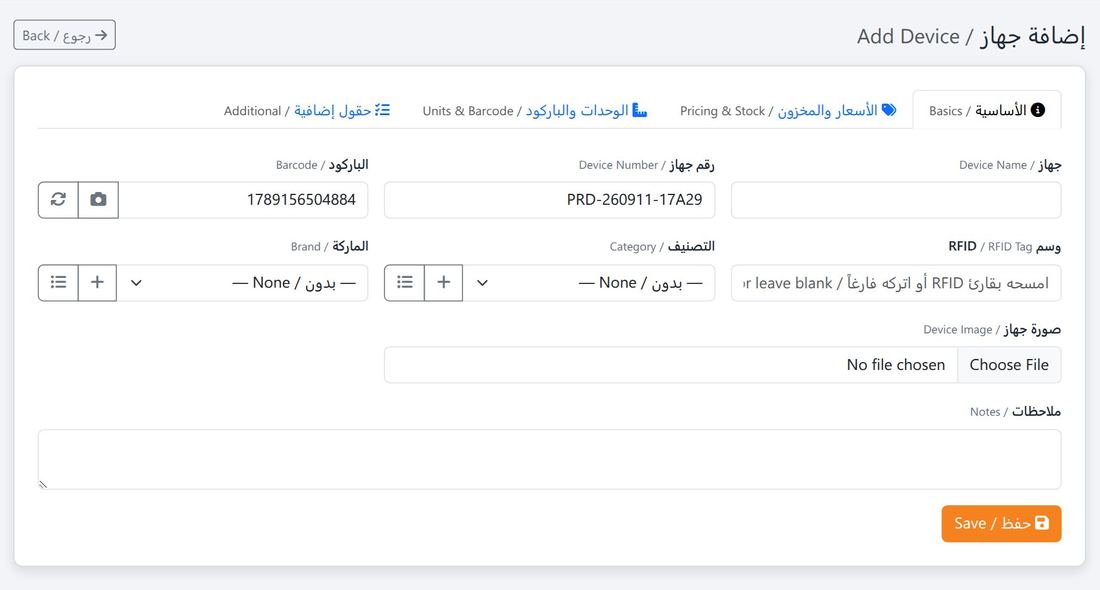Click the Device Image label

point(992,329)
